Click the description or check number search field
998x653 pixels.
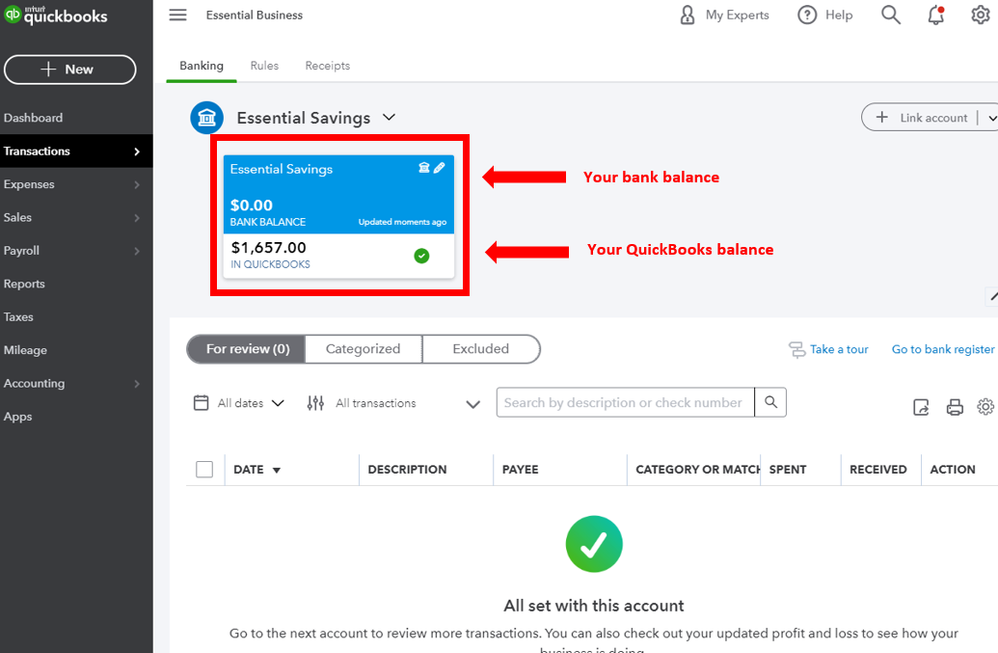(x=625, y=402)
